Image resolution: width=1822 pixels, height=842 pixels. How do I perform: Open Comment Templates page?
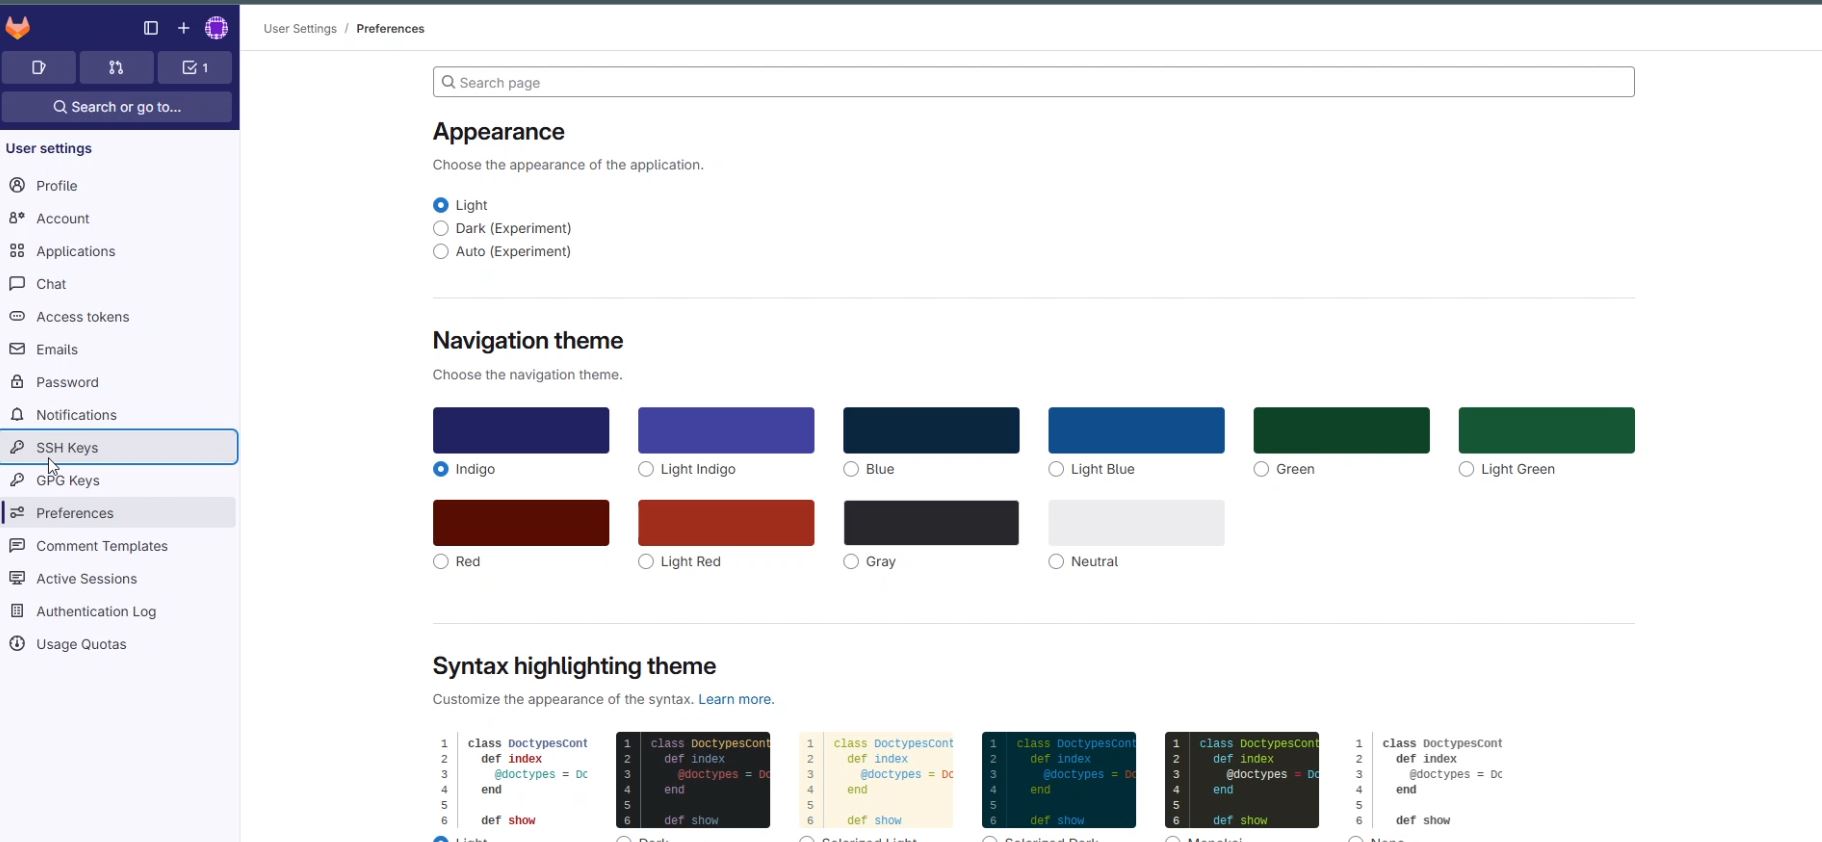coord(119,545)
